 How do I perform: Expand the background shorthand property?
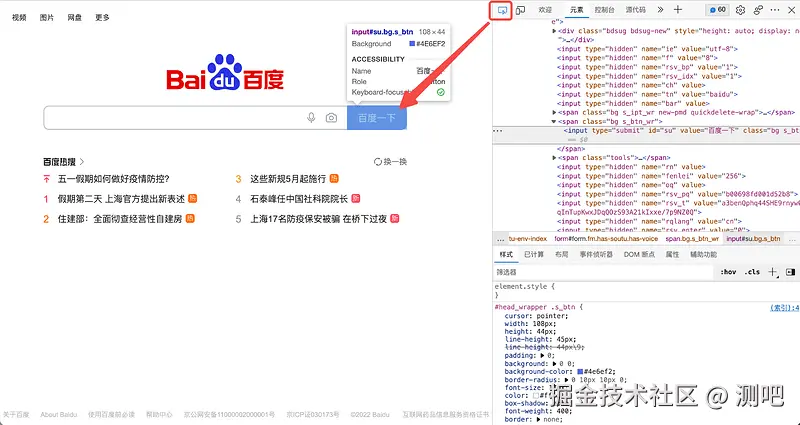point(555,364)
